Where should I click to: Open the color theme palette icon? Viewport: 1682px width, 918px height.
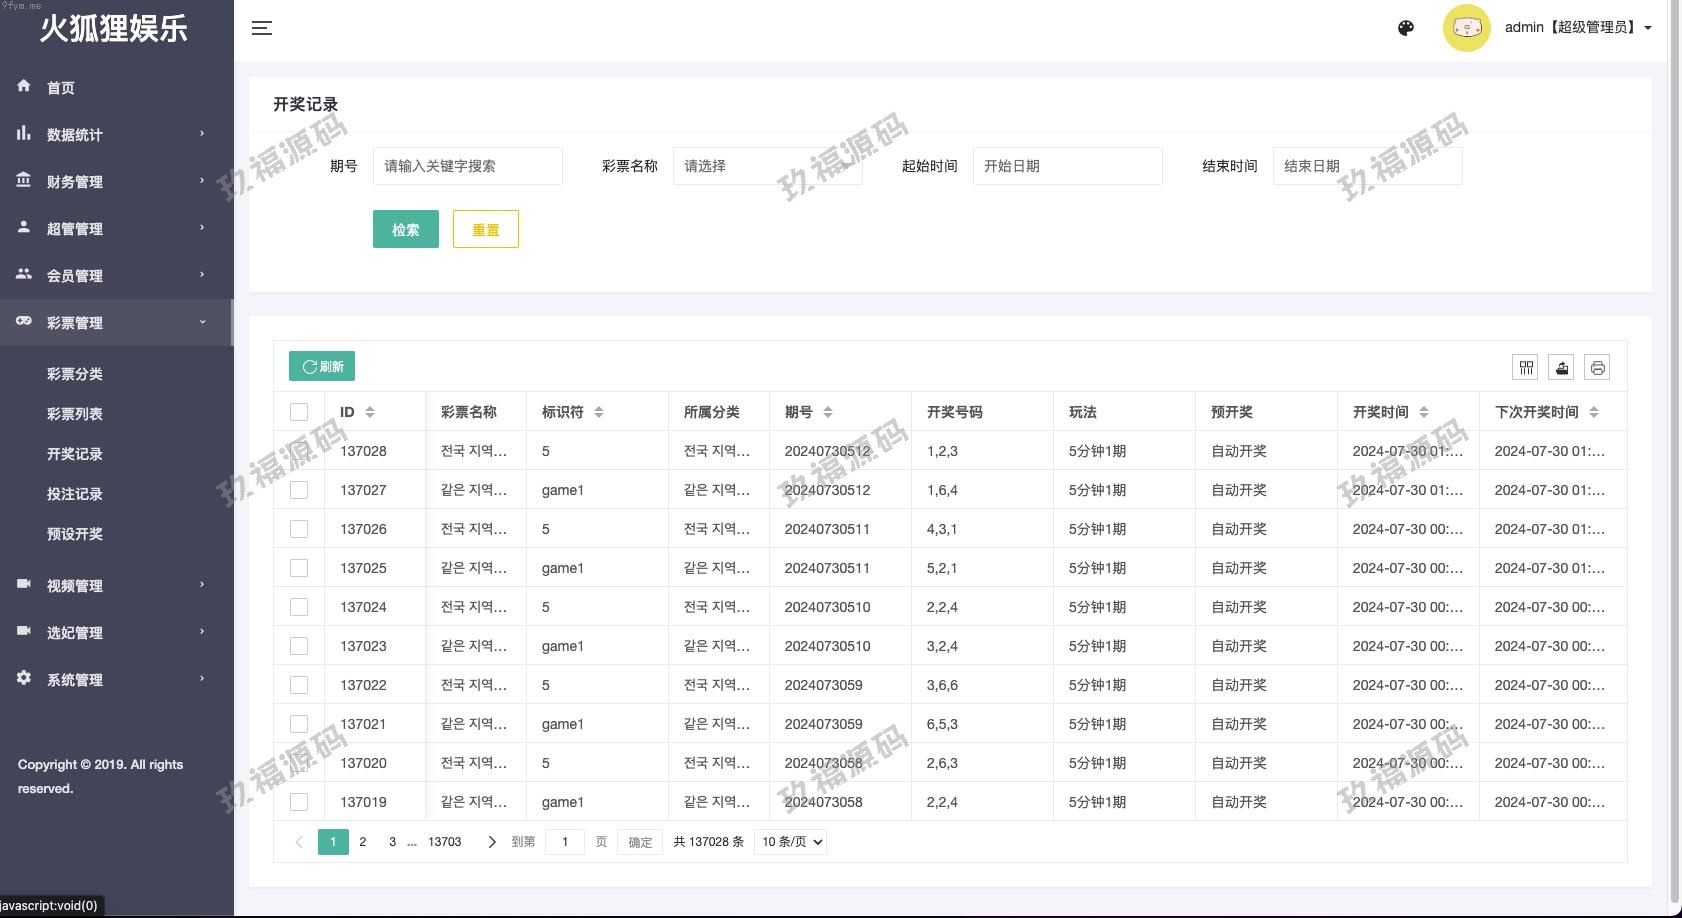[1405, 28]
